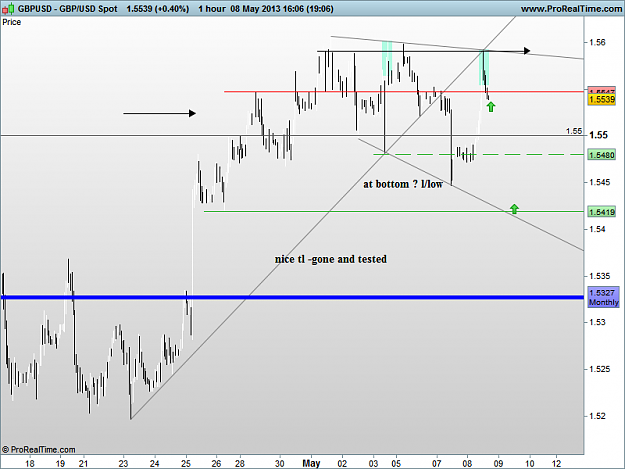The image size is (625, 469).
Task: Select the thick blue Monthly horizontal line
Action: click(292, 297)
